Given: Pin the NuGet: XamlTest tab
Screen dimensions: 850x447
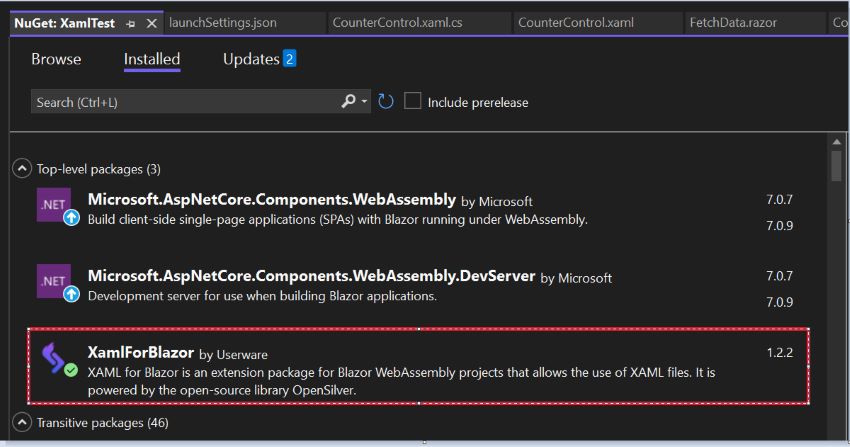Looking at the screenshot, I should click(x=131, y=23).
